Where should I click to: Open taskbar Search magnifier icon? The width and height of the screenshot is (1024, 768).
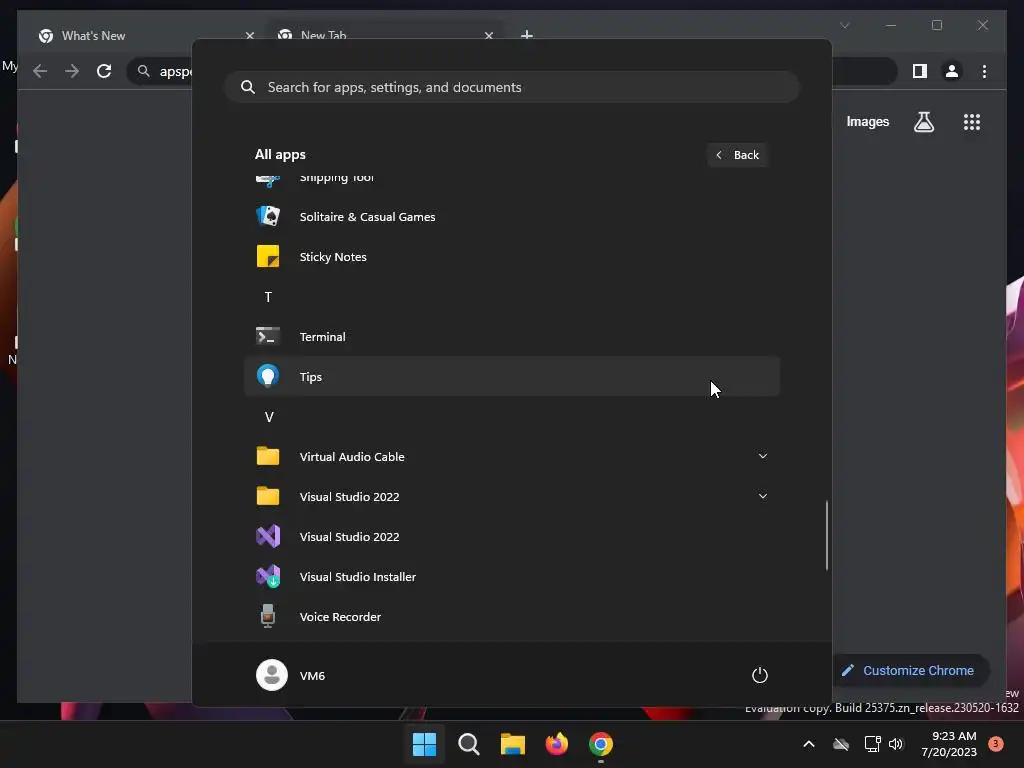coord(469,744)
